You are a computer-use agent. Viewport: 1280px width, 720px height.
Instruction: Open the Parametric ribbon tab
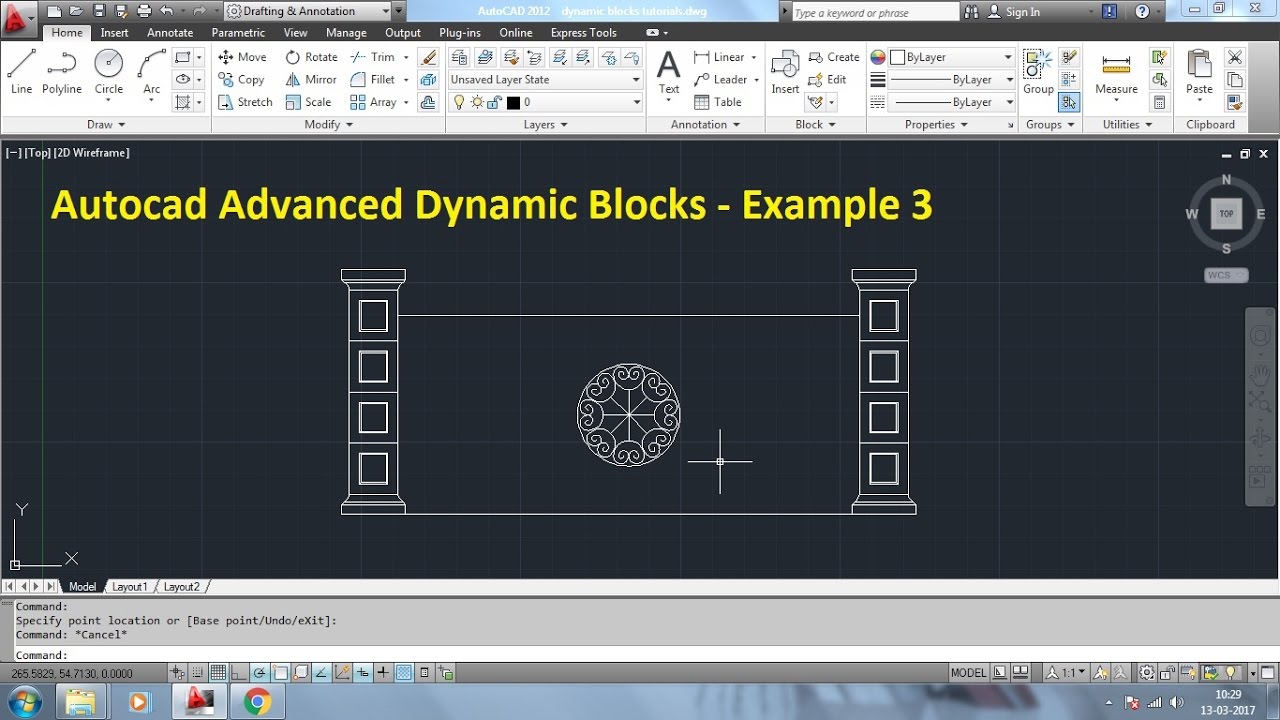pyautogui.click(x=238, y=33)
